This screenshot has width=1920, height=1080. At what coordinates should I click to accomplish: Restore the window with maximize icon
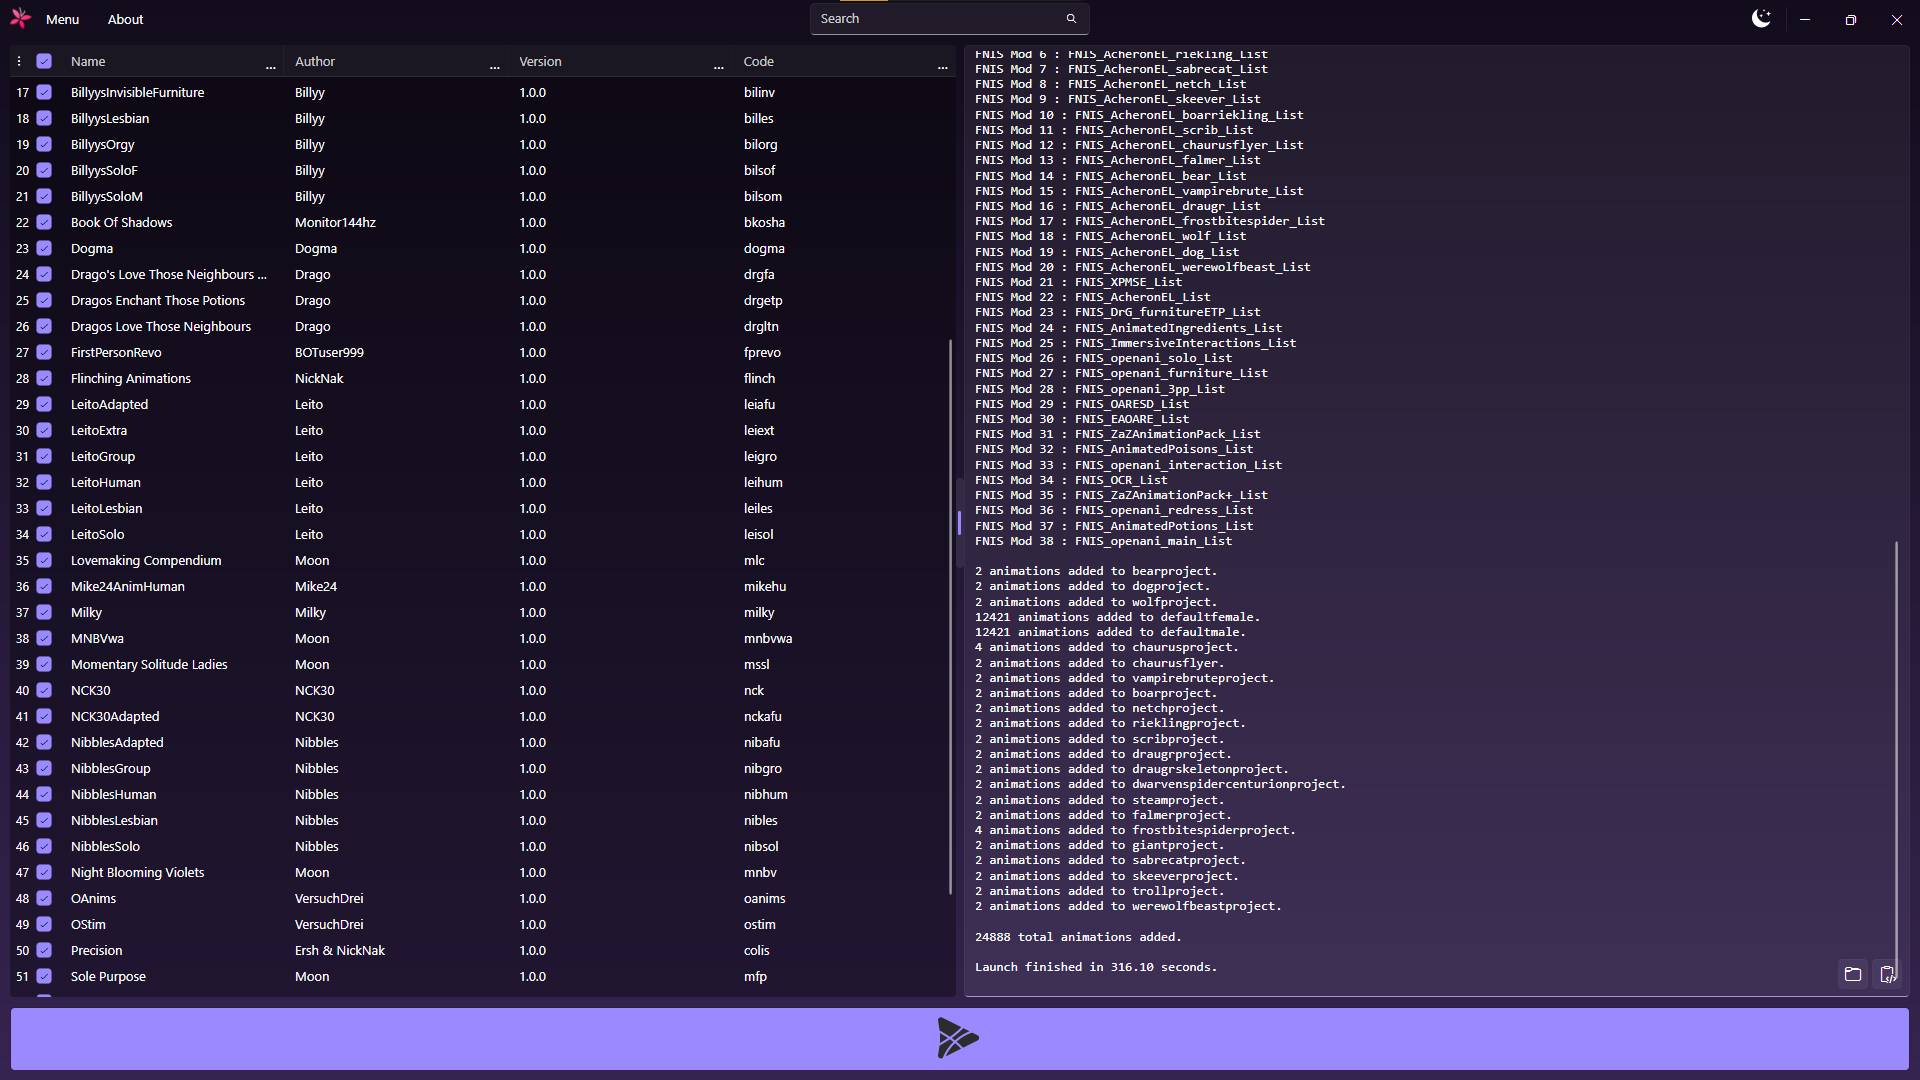pyautogui.click(x=1850, y=19)
